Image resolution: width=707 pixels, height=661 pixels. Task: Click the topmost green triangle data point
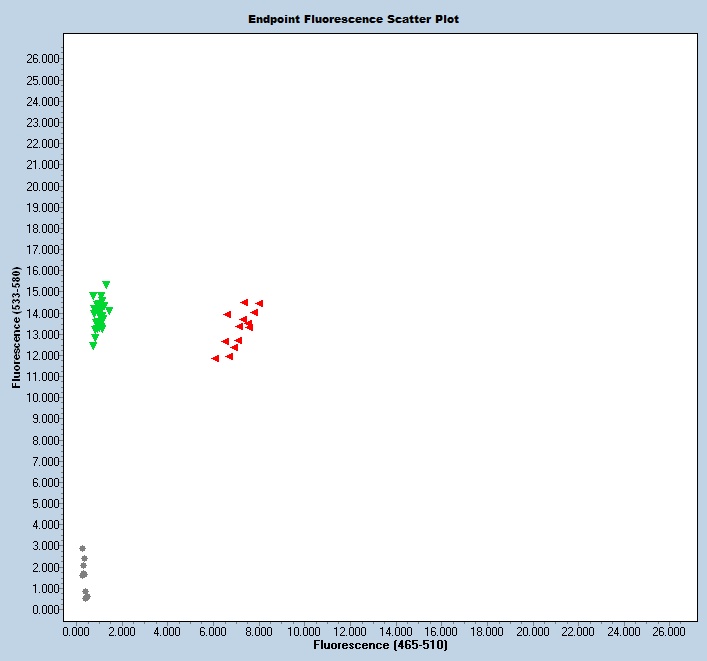point(106,285)
